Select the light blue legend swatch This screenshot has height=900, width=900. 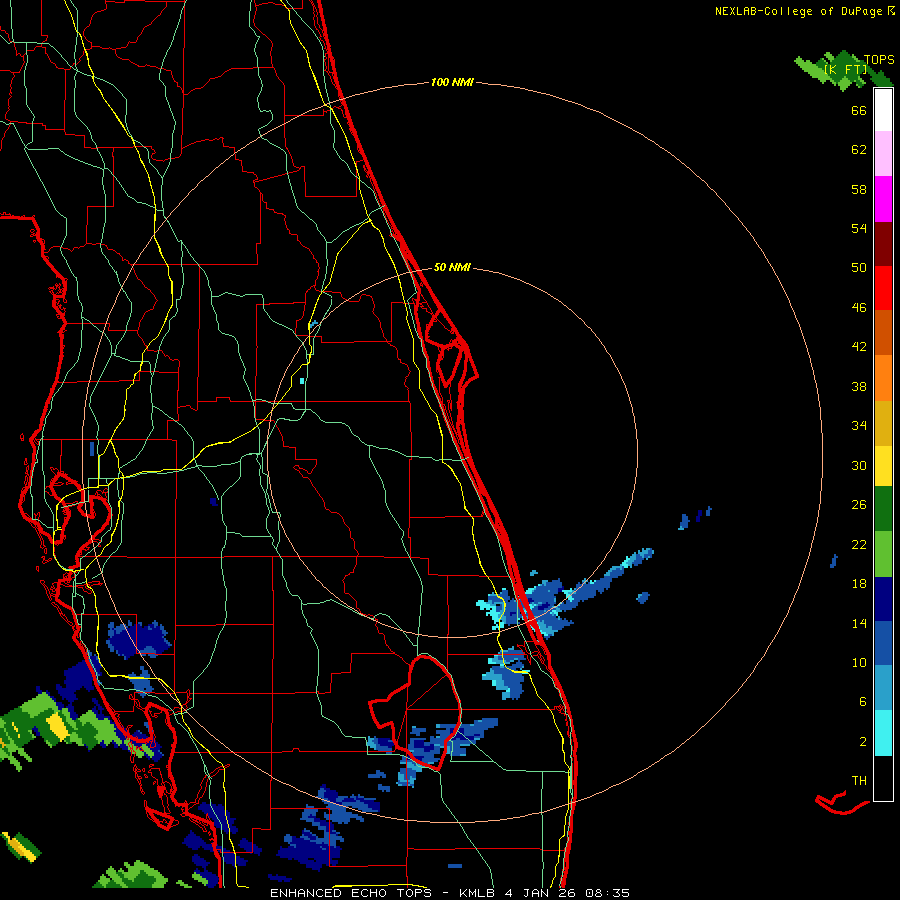pos(883,689)
